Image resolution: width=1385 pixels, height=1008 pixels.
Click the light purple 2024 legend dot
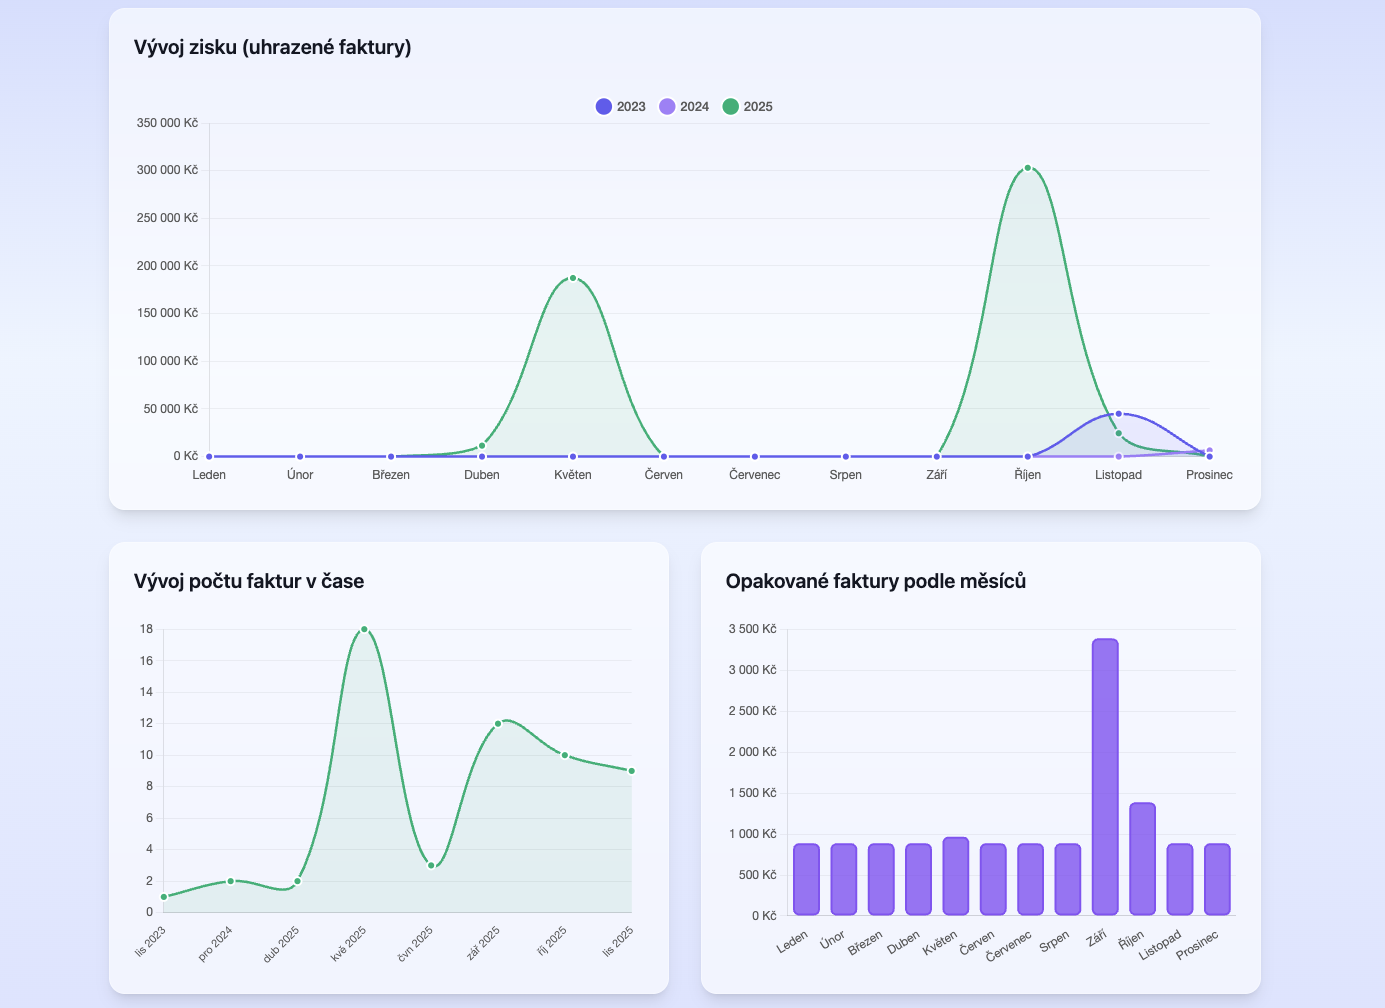tap(666, 106)
